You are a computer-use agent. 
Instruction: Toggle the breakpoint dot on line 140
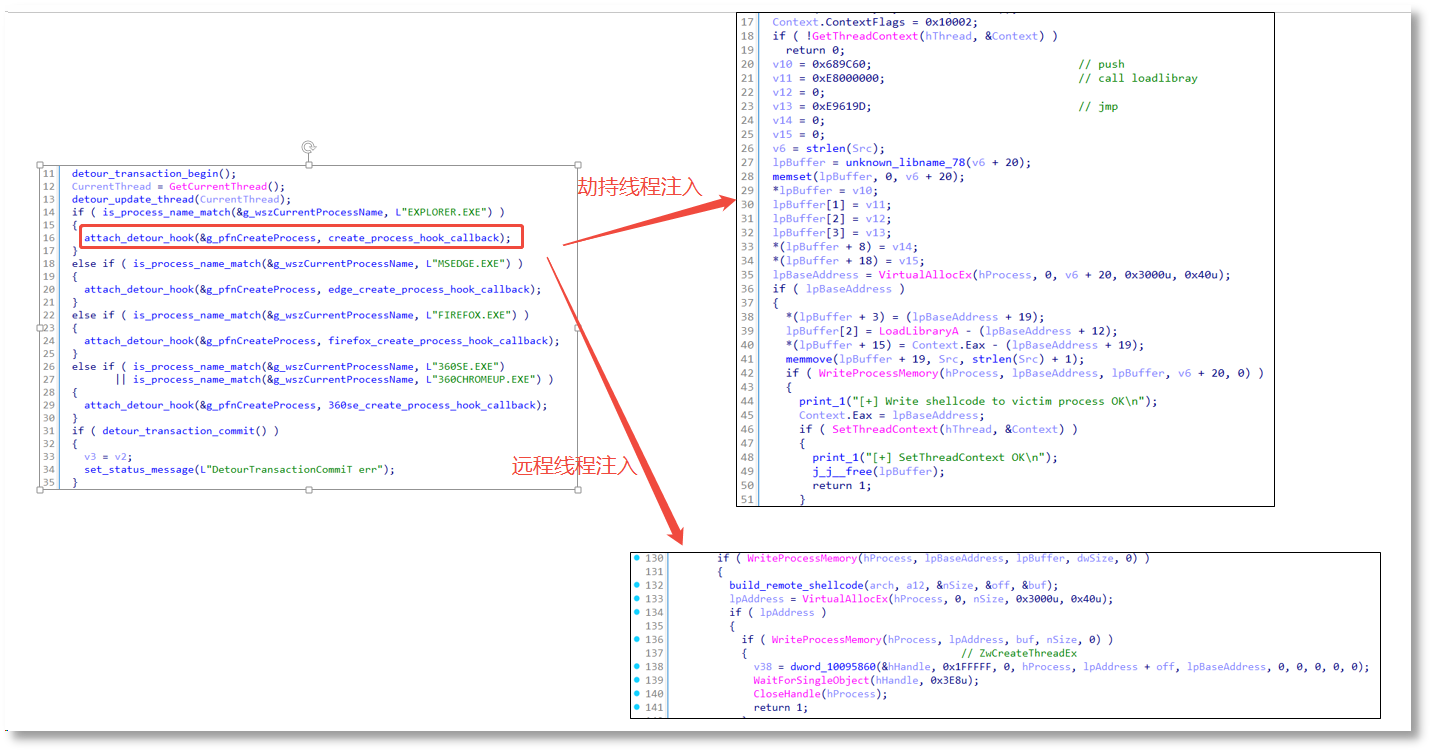click(636, 693)
